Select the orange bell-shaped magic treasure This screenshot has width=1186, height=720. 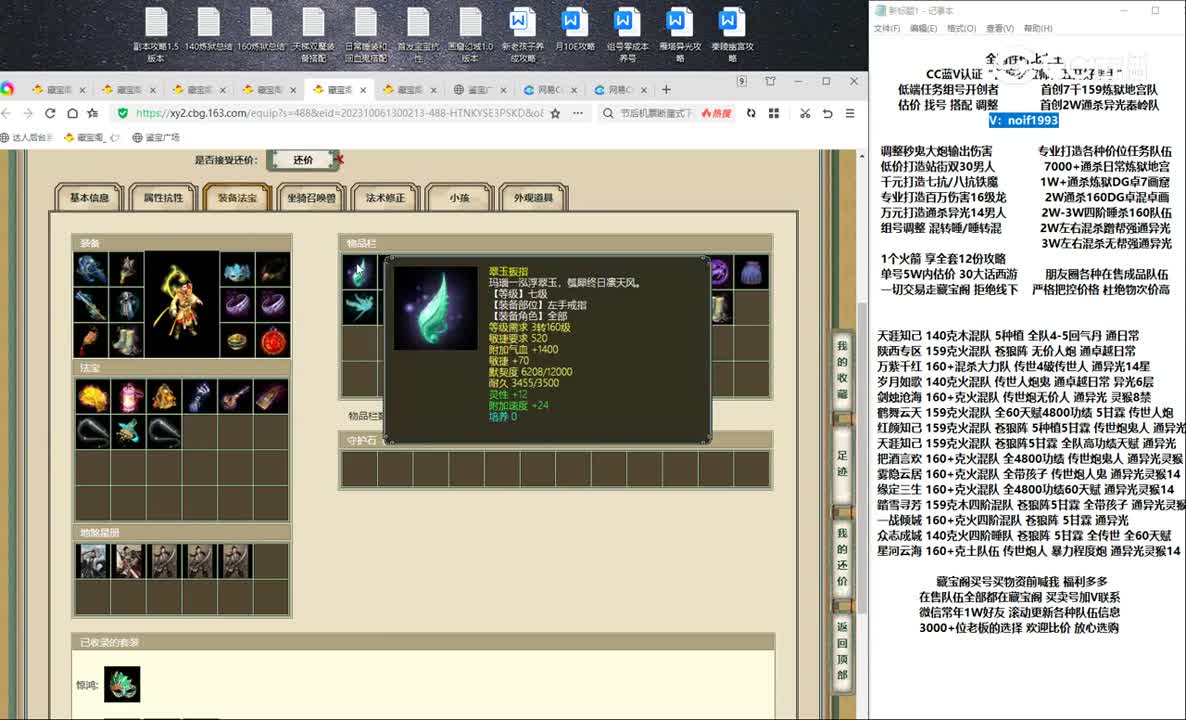pos(164,397)
